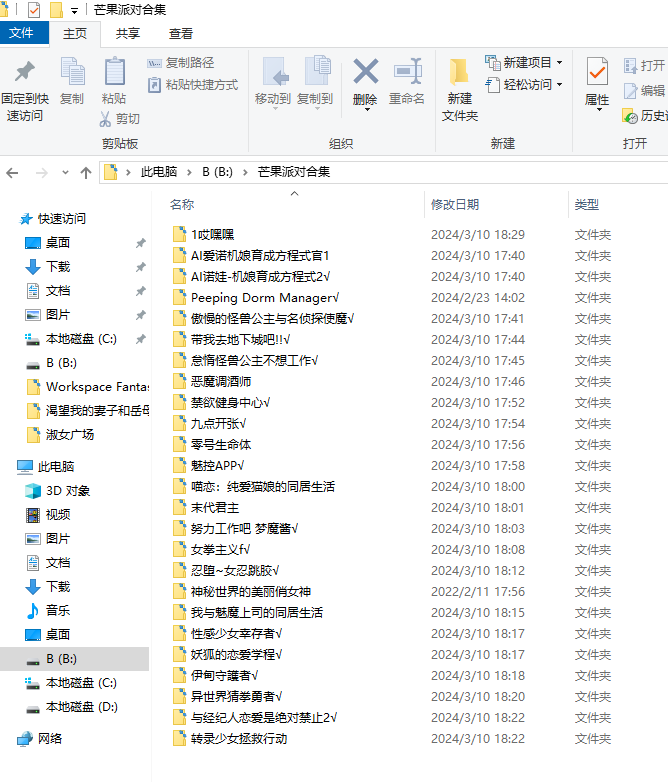Sort by the Date modified column header
668x782 pixels.
pos(455,205)
